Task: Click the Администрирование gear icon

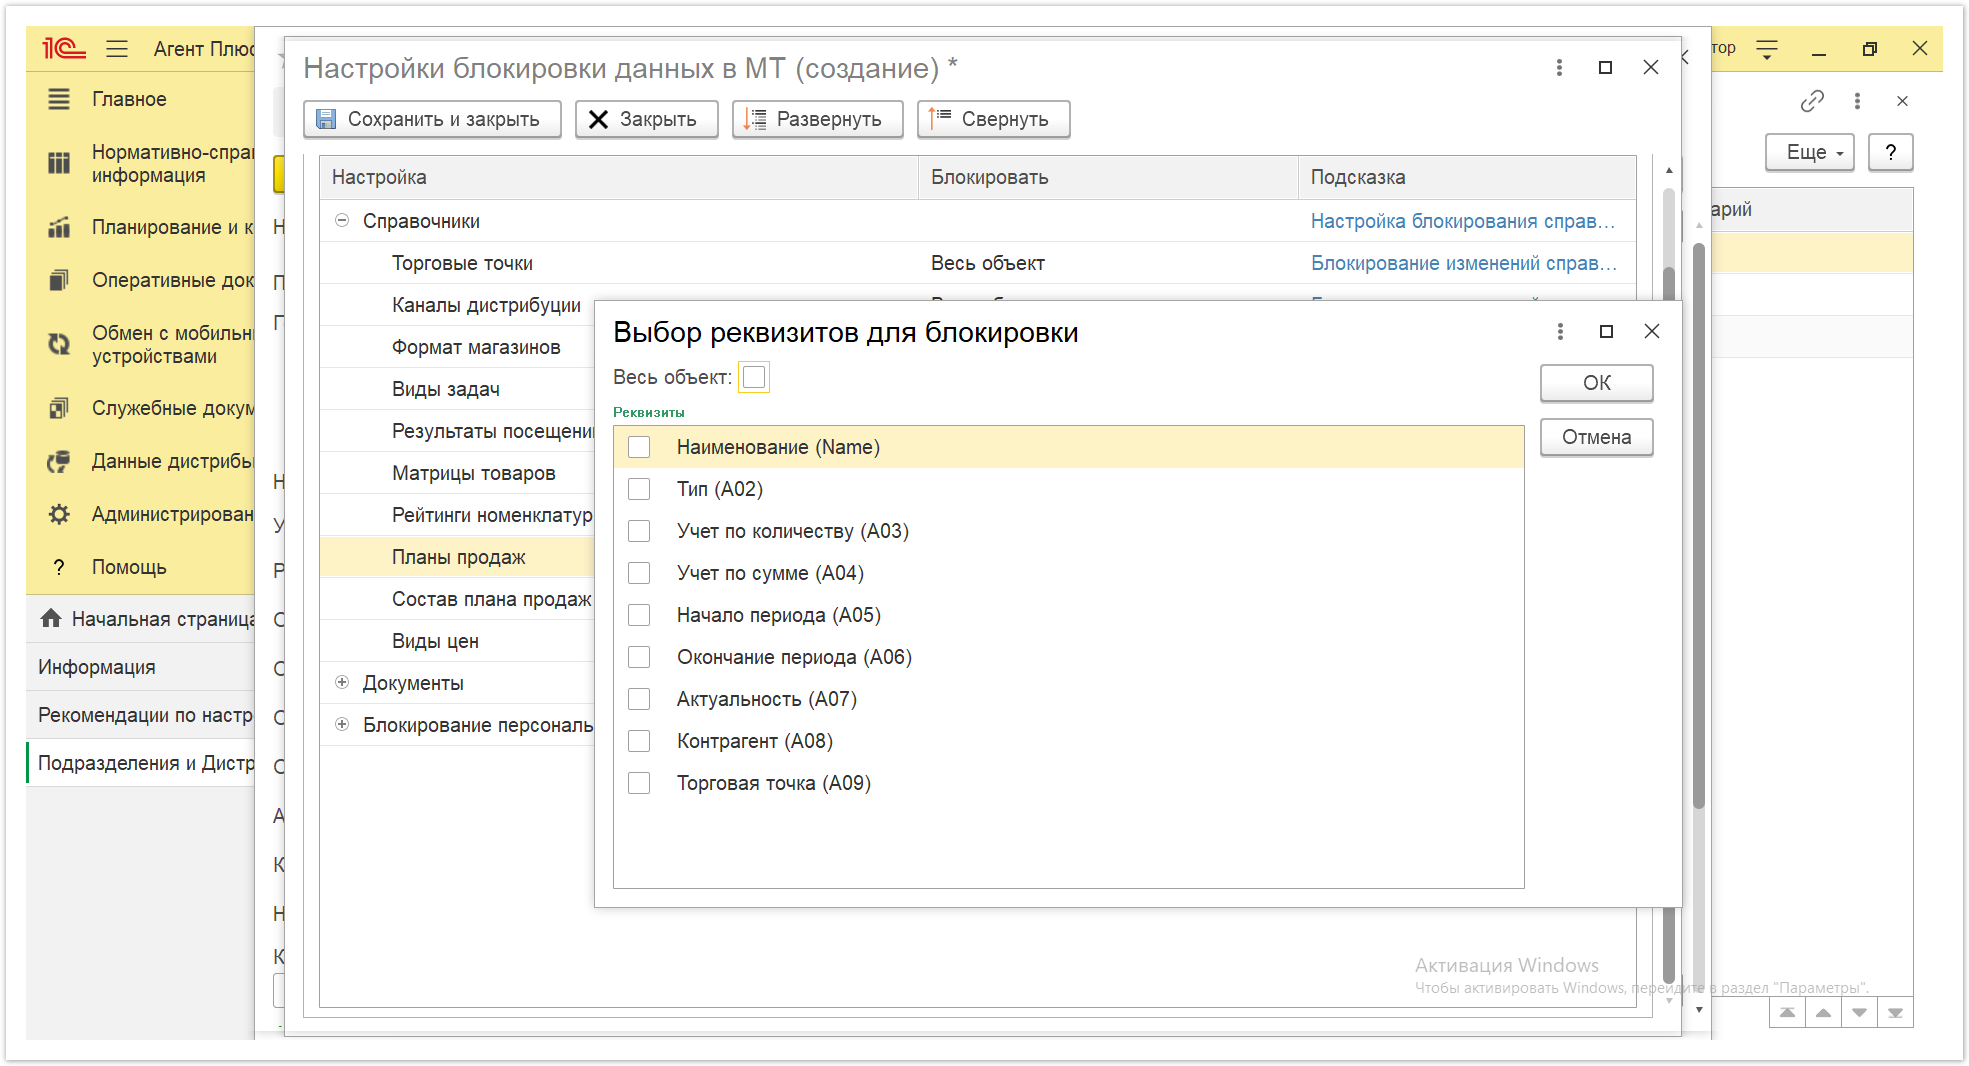Action: (x=59, y=514)
